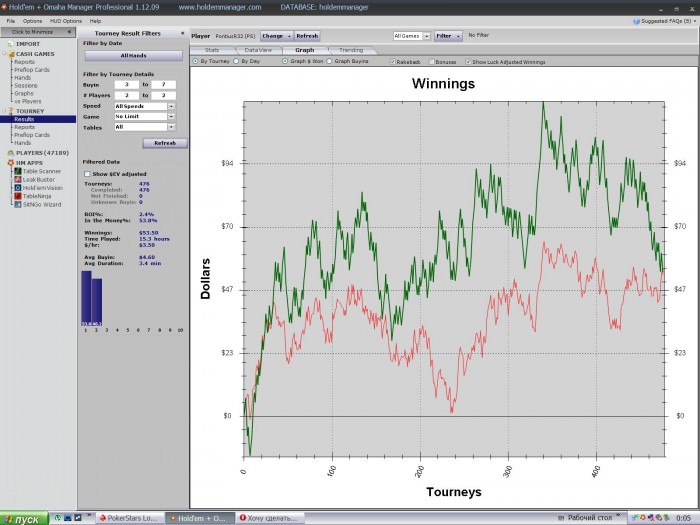The image size is (700, 525).
Task: Click the # Players maximum field
Action: coord(163,95)
